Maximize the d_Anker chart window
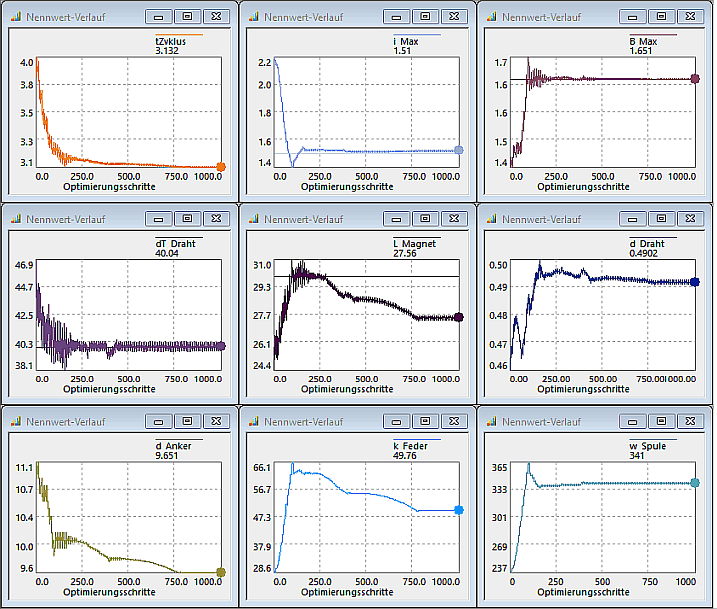Viewport: 717px width, 609px height. pyautogui.click(x=187, y=420)
